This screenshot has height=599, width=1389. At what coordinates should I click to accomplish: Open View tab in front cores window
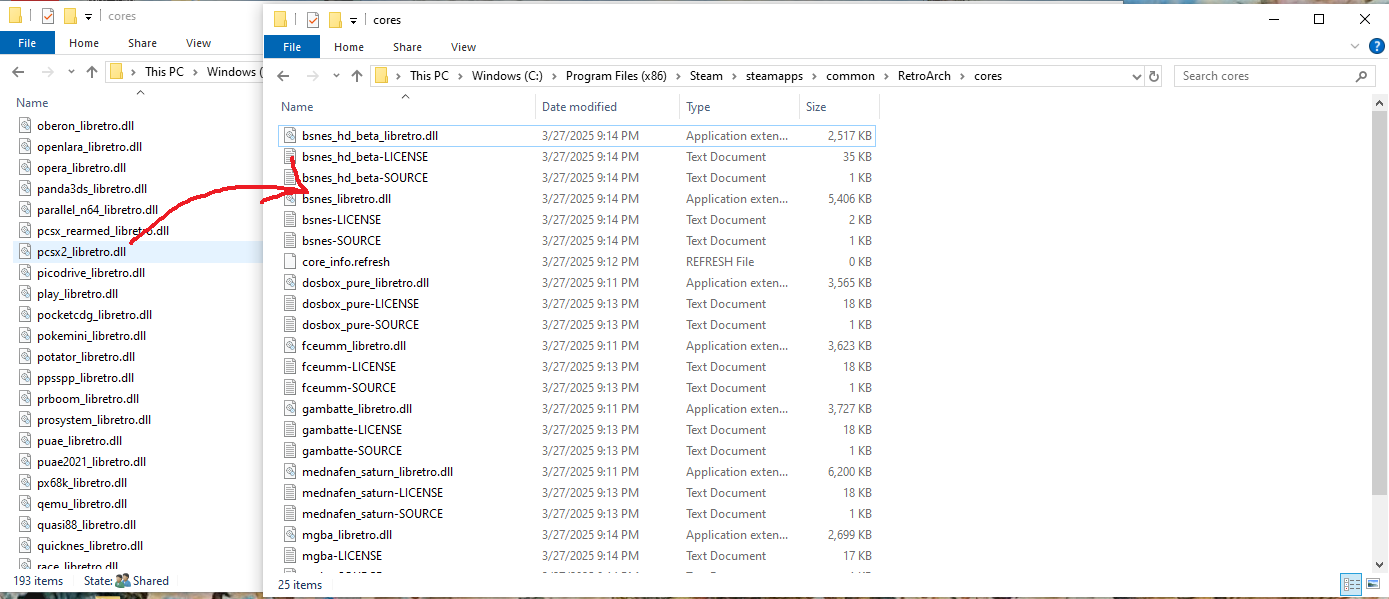463,47
